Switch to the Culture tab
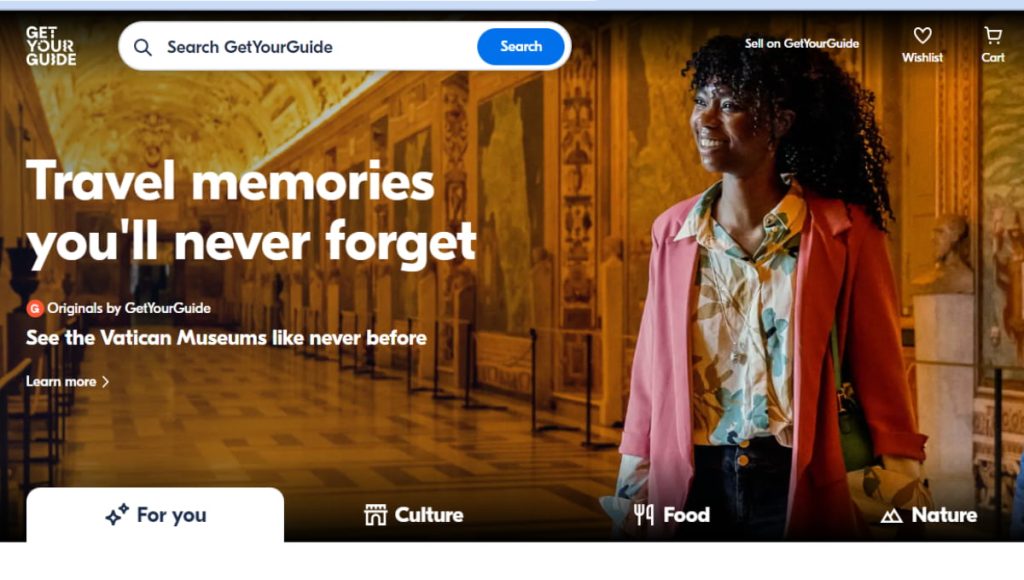1024x580 pixels. [x=413, y=515]
